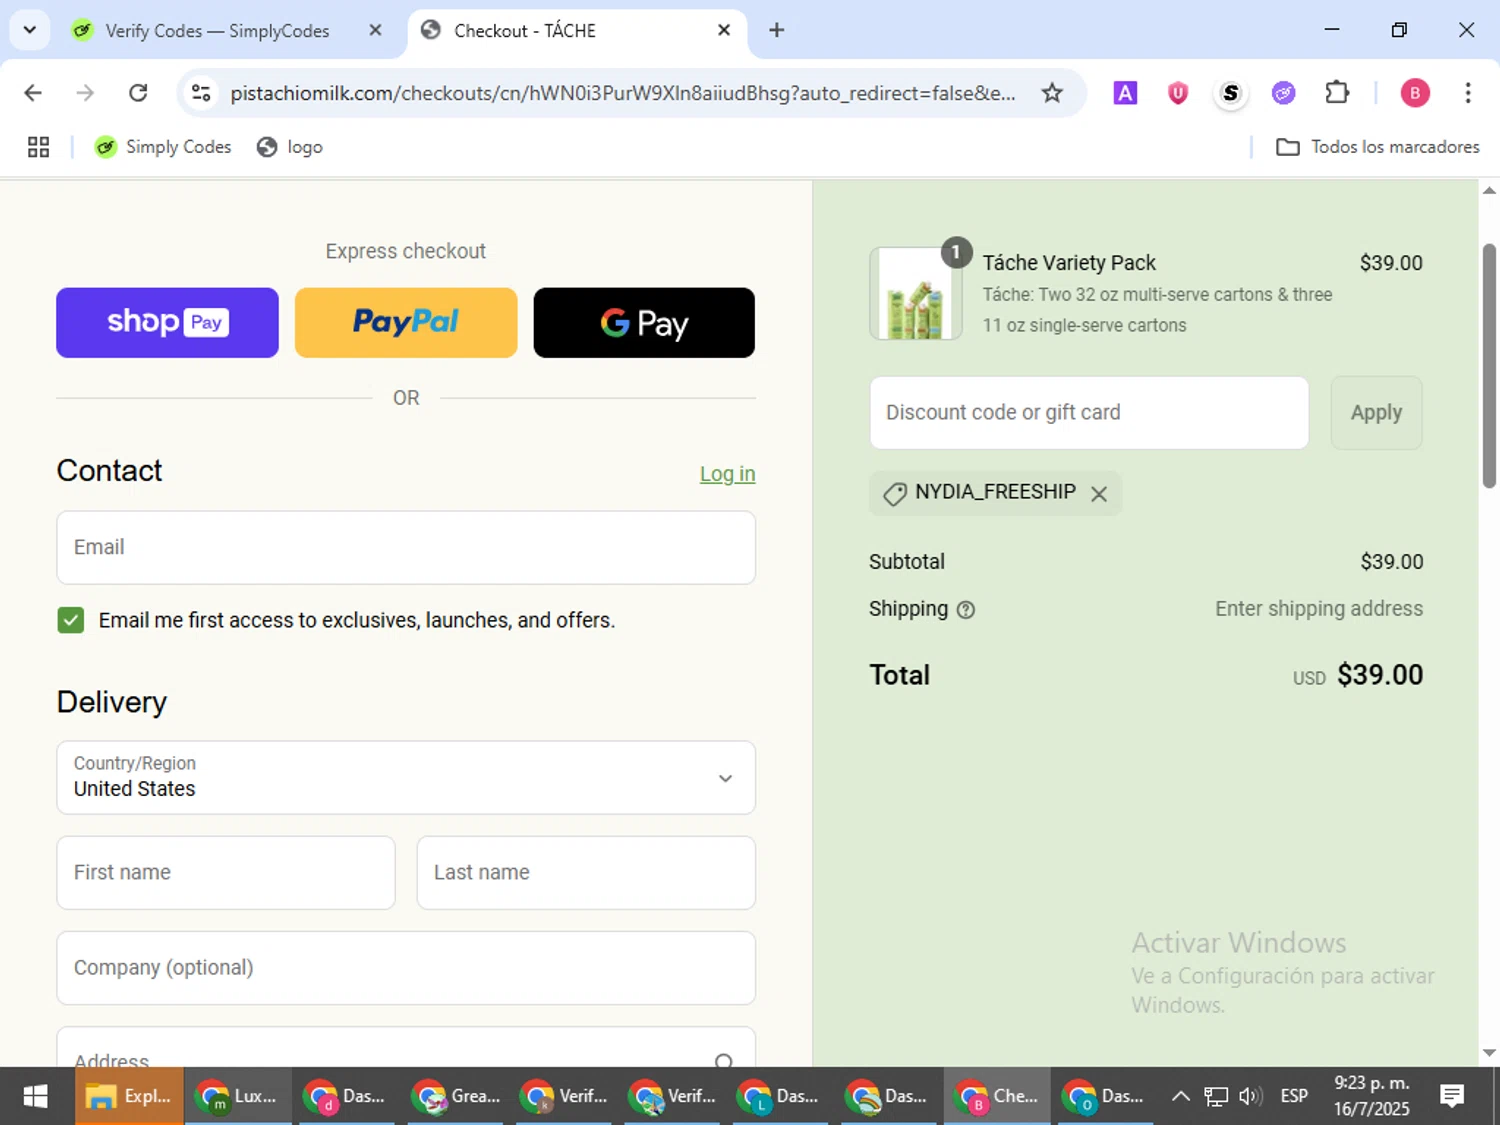
Task: Close the Checkout - TÁCHE tab
Action: coord(724,30)
